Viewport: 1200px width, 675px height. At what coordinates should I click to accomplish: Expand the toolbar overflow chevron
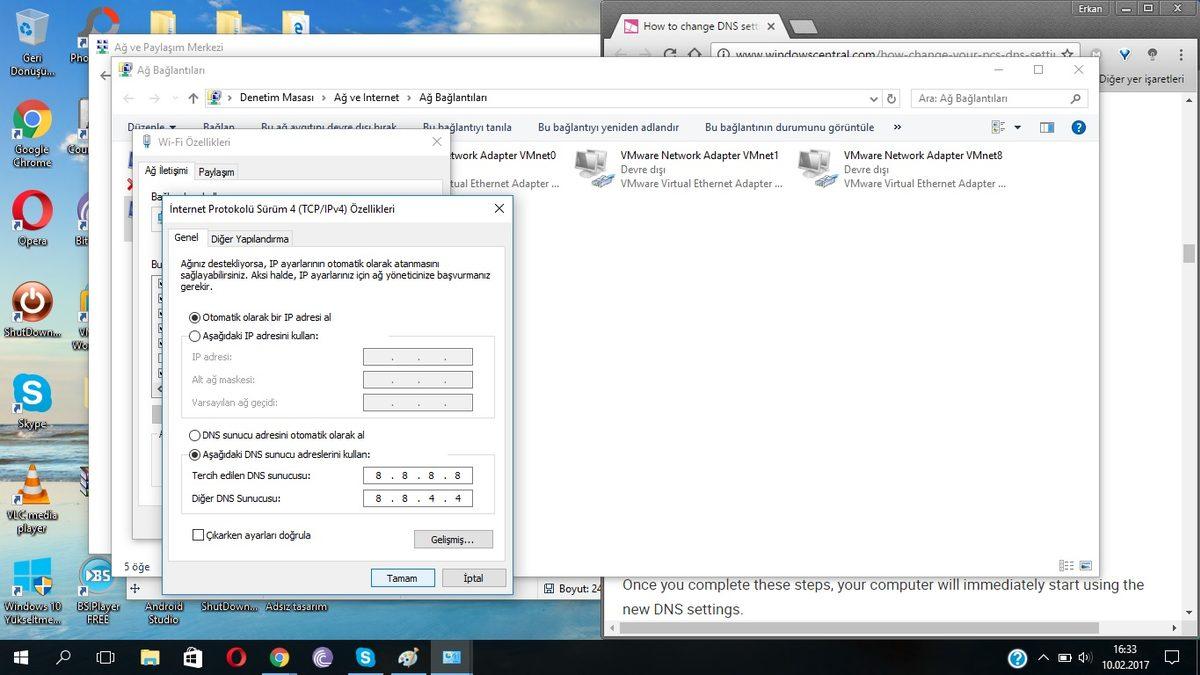[896, 127]
